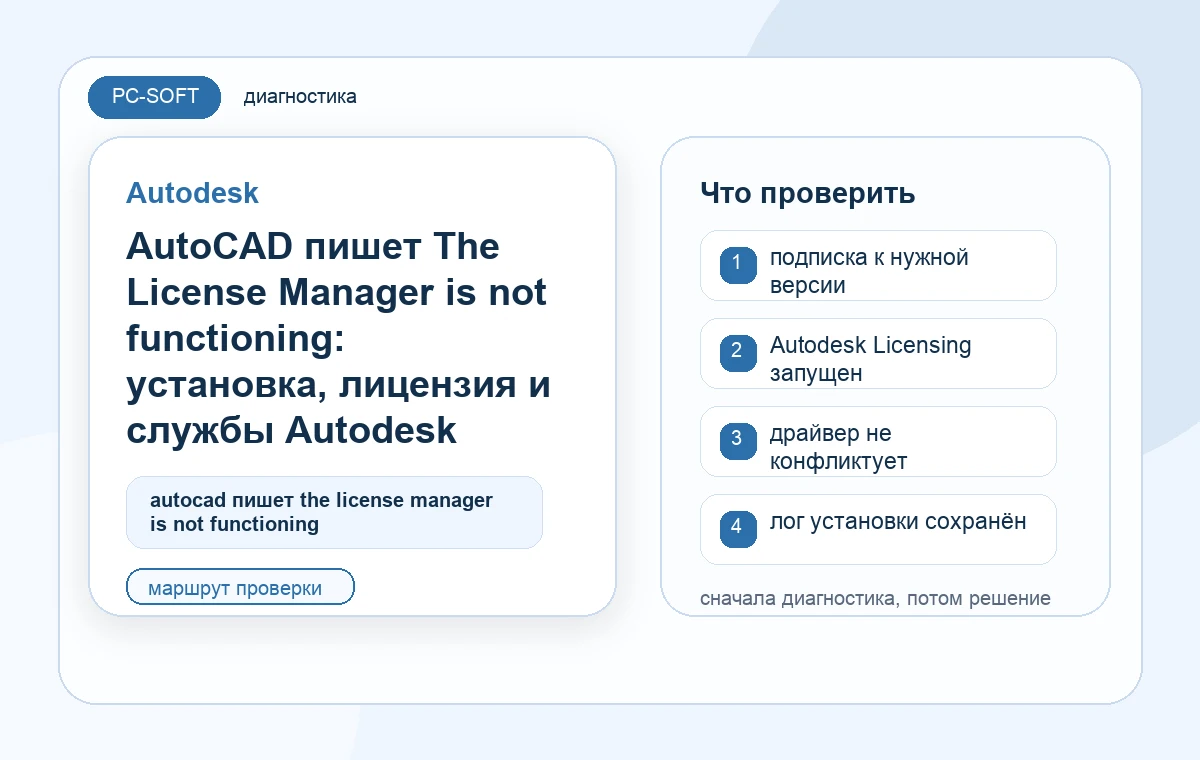
Task: Click 'сначала диагностика, потом решение' caption
Action: click(x=875, y=599)
